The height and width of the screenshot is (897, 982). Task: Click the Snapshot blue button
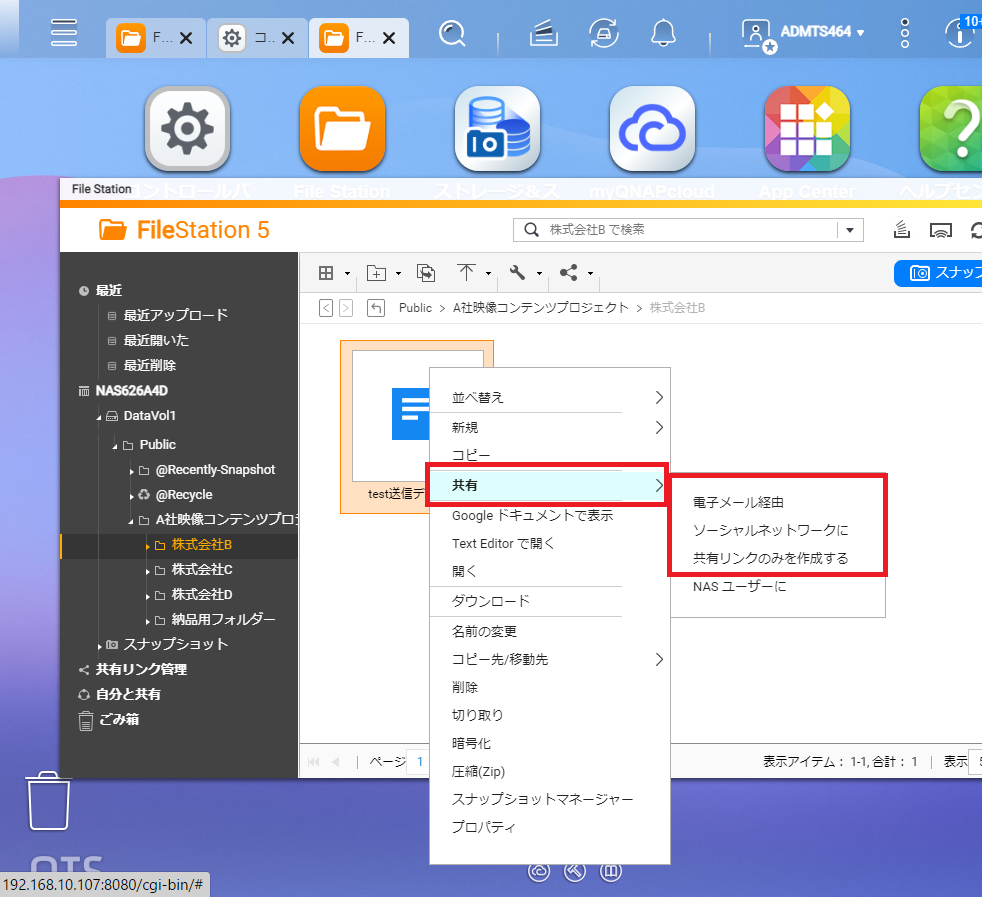pos(938,273)
